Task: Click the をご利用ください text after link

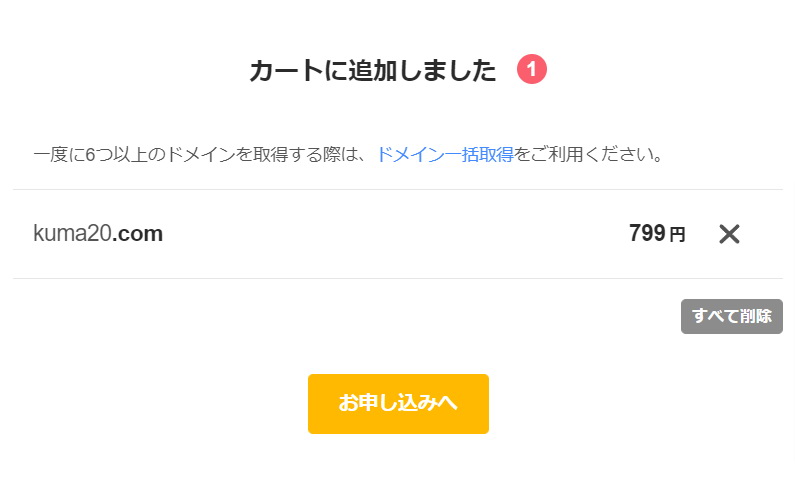Action: [x=589, y=155]
